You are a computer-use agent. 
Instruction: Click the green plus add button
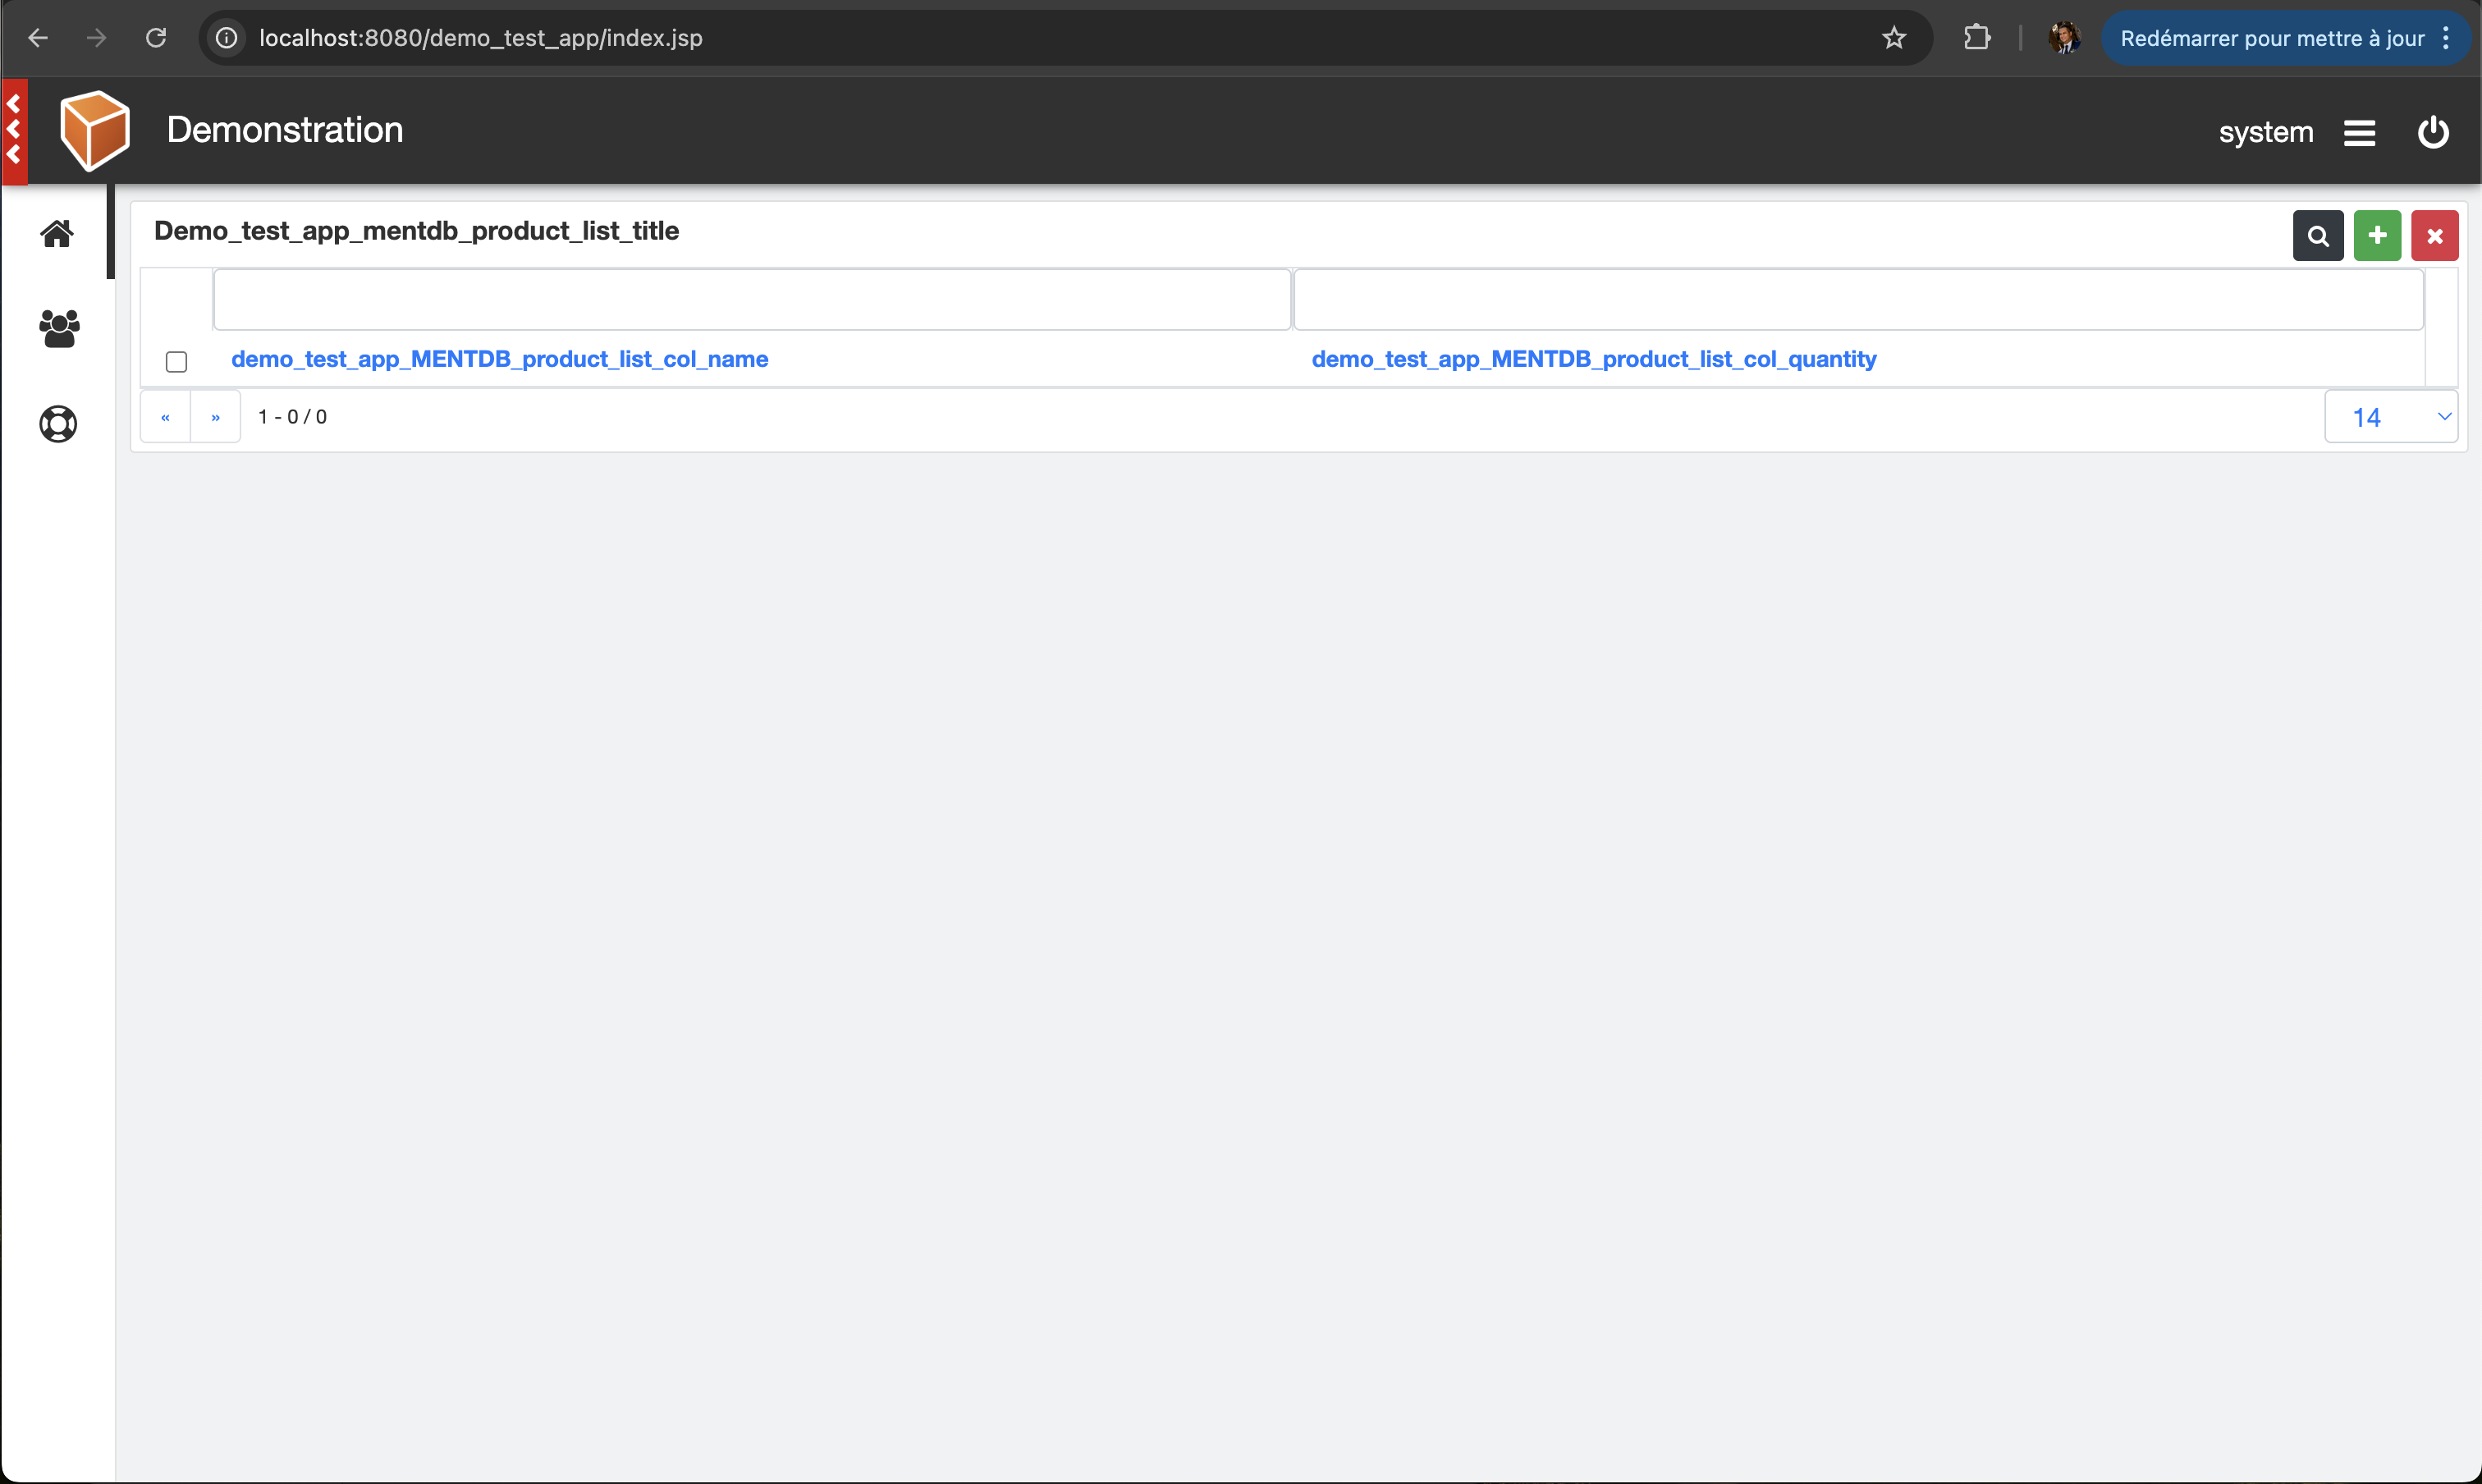point(2376,236)
